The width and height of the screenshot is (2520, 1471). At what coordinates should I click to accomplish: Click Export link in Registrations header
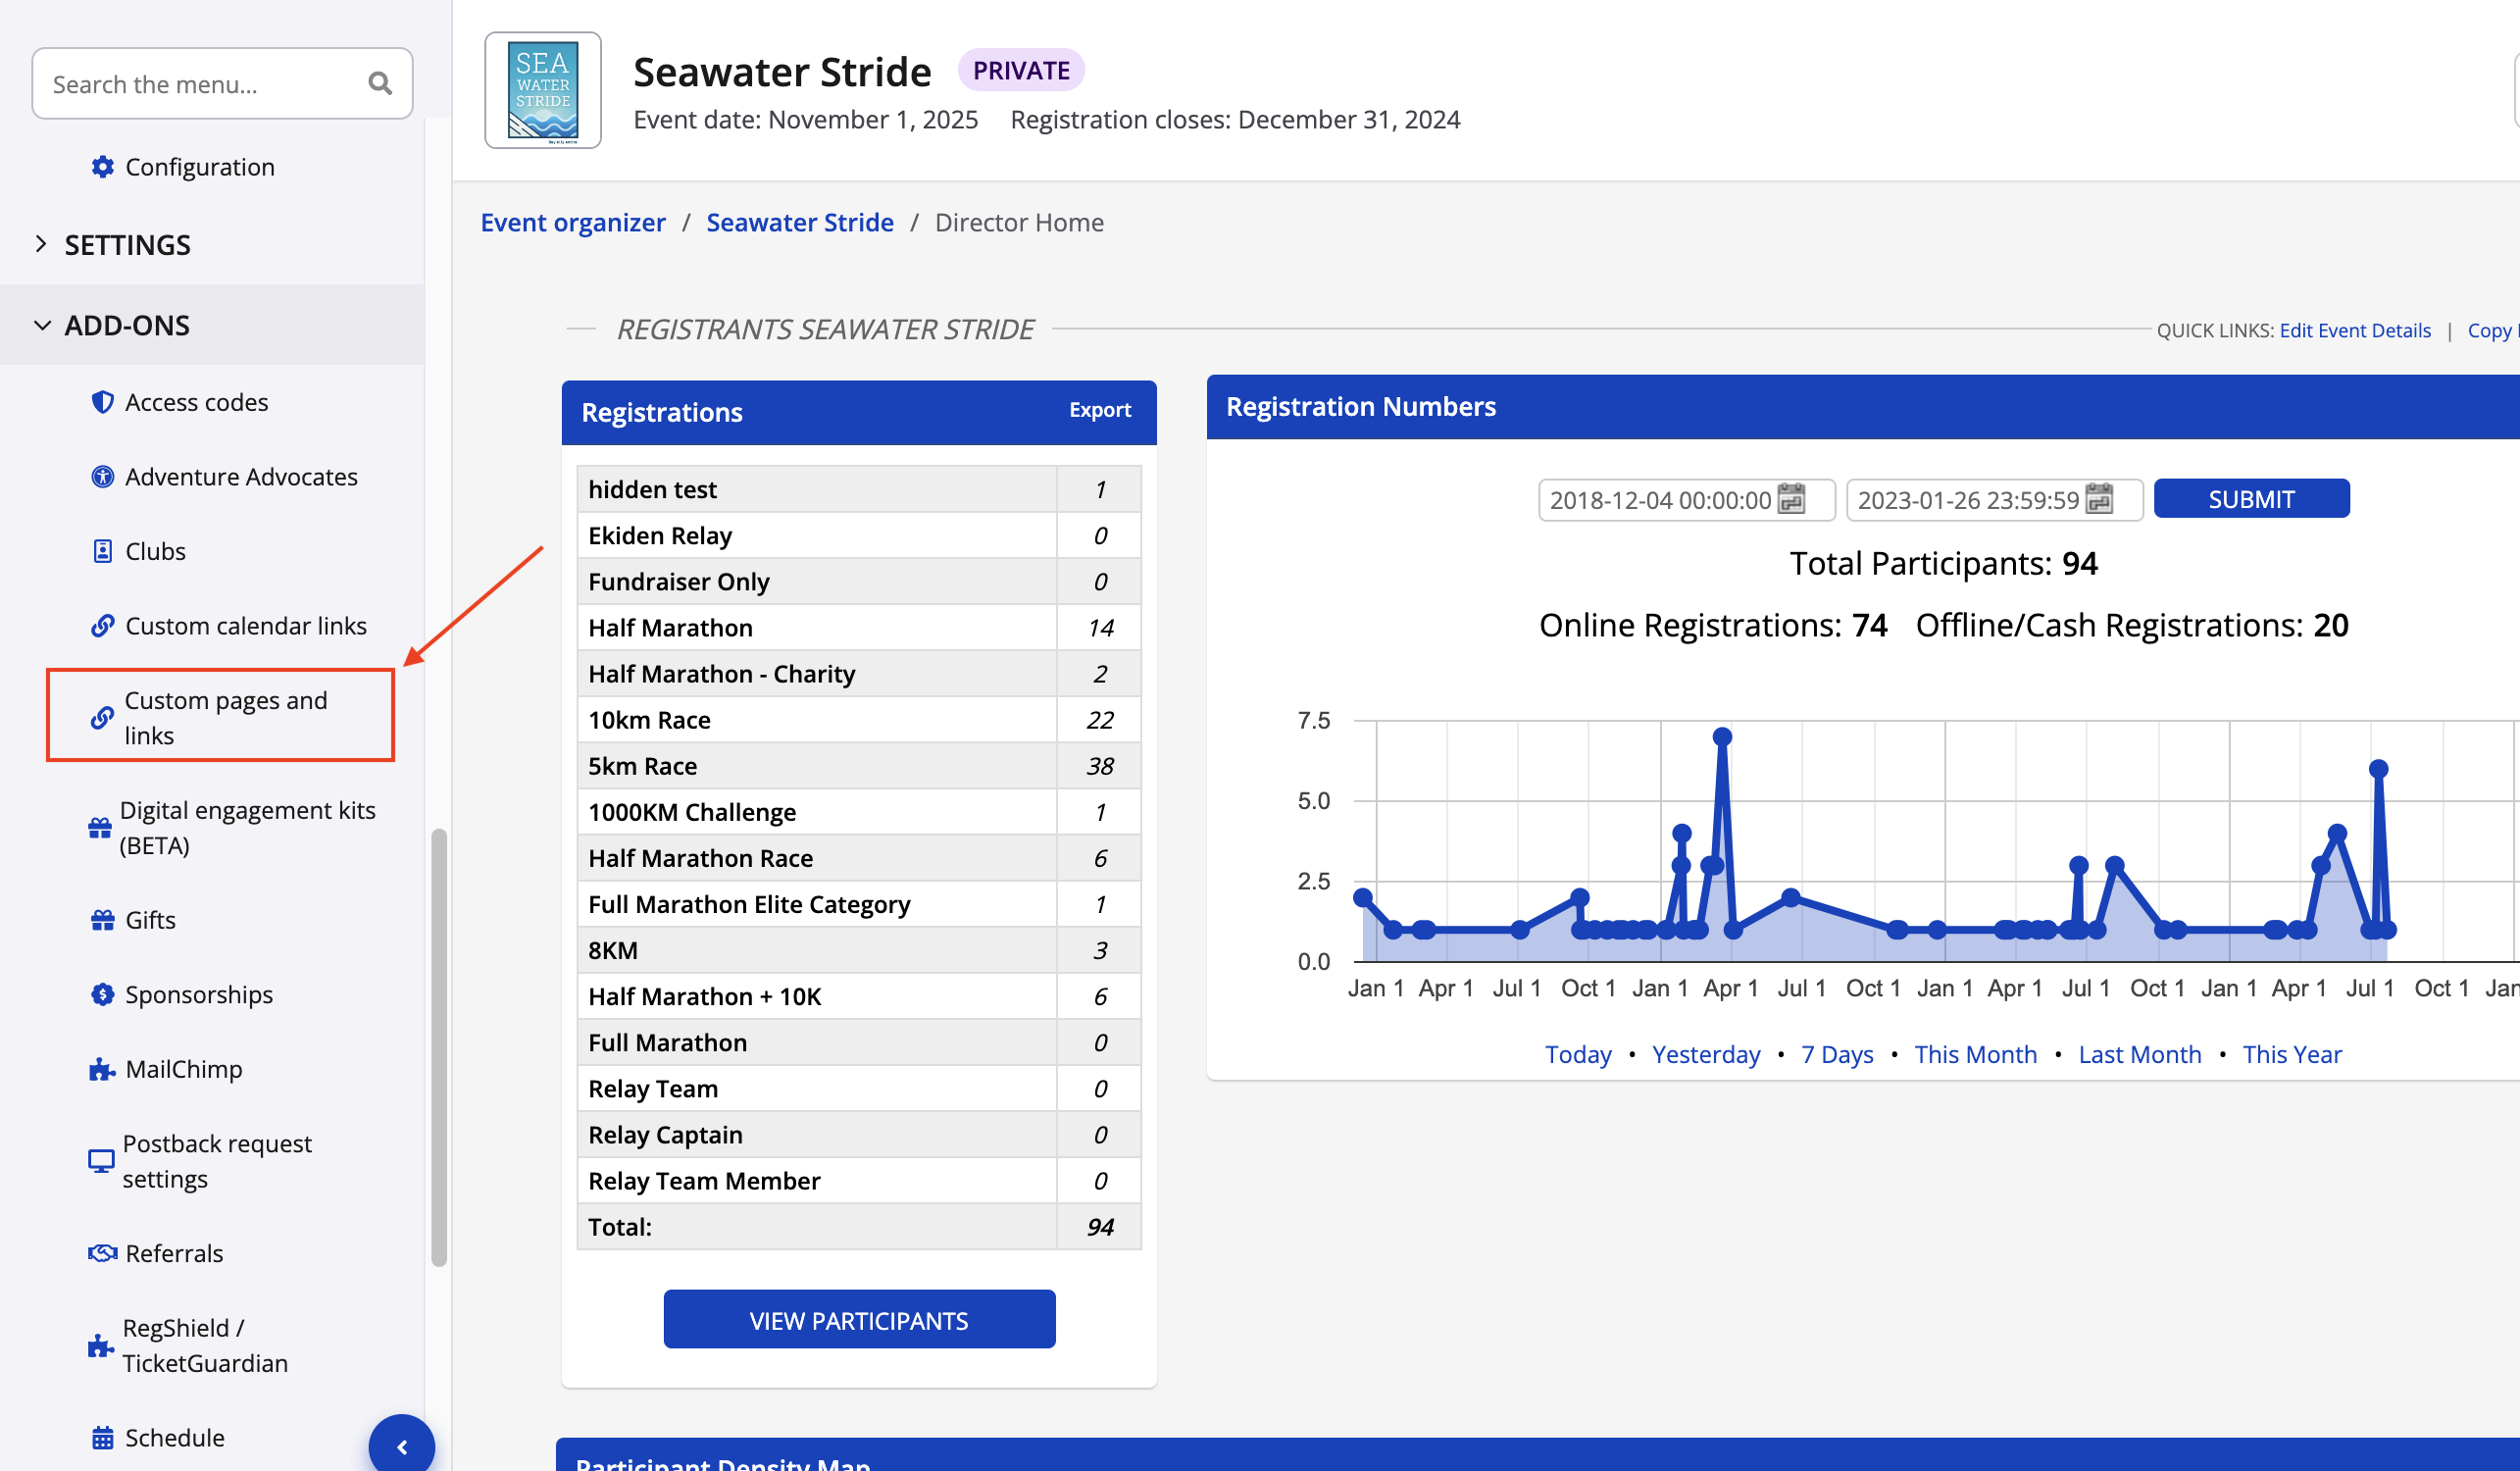[x=1099, y=410]
